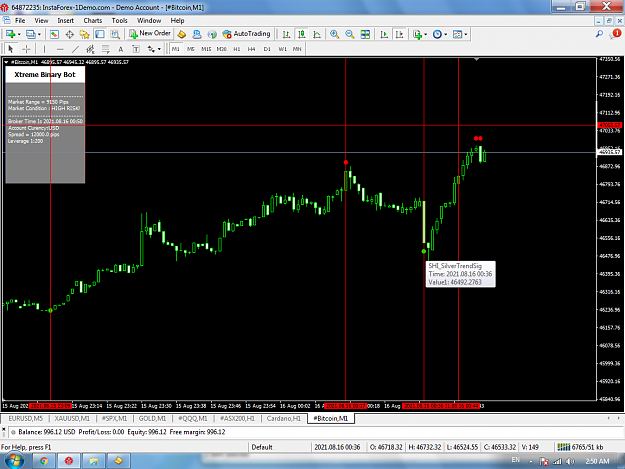Viewport: 625px width, 469px height.
Task: Click the volume tray icon
Action: point(570,461)
